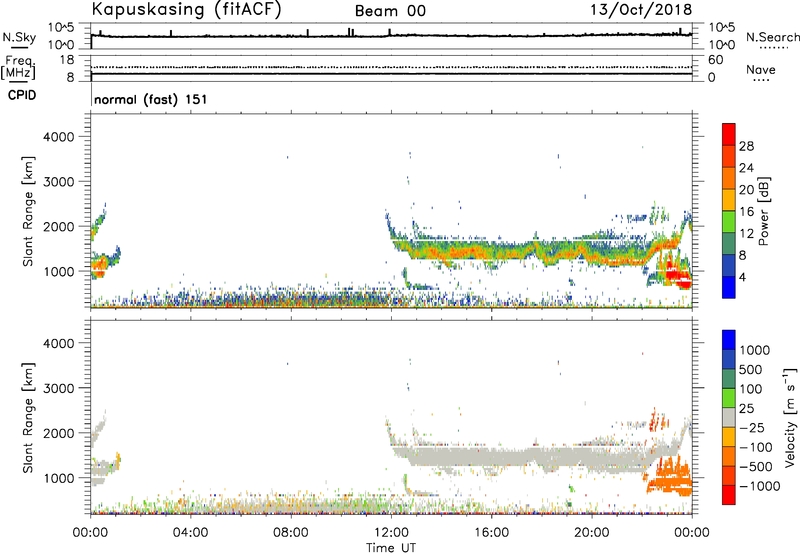Click the Time UT axis title
The image size is (800, 554).
click(391, 548)
